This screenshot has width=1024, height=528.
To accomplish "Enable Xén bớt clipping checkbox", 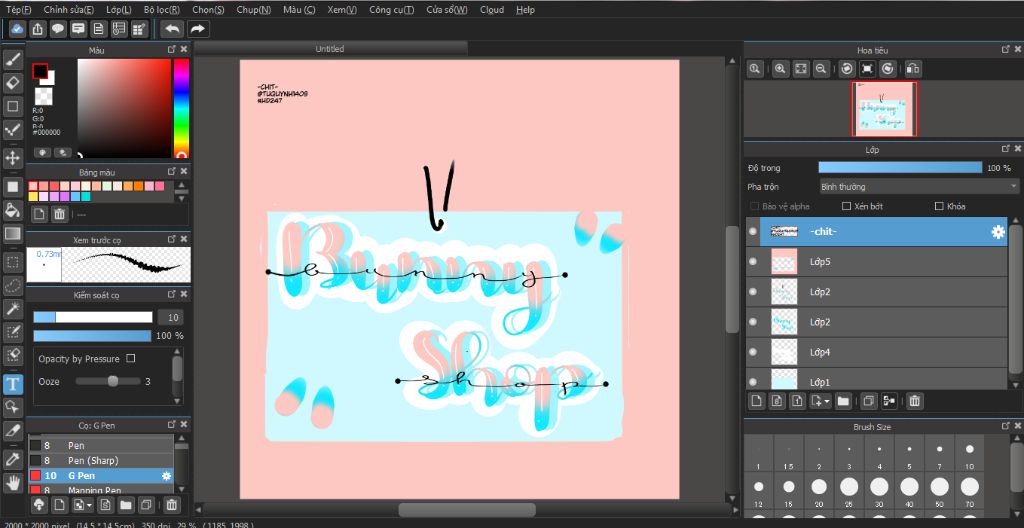I will point(846,206).
